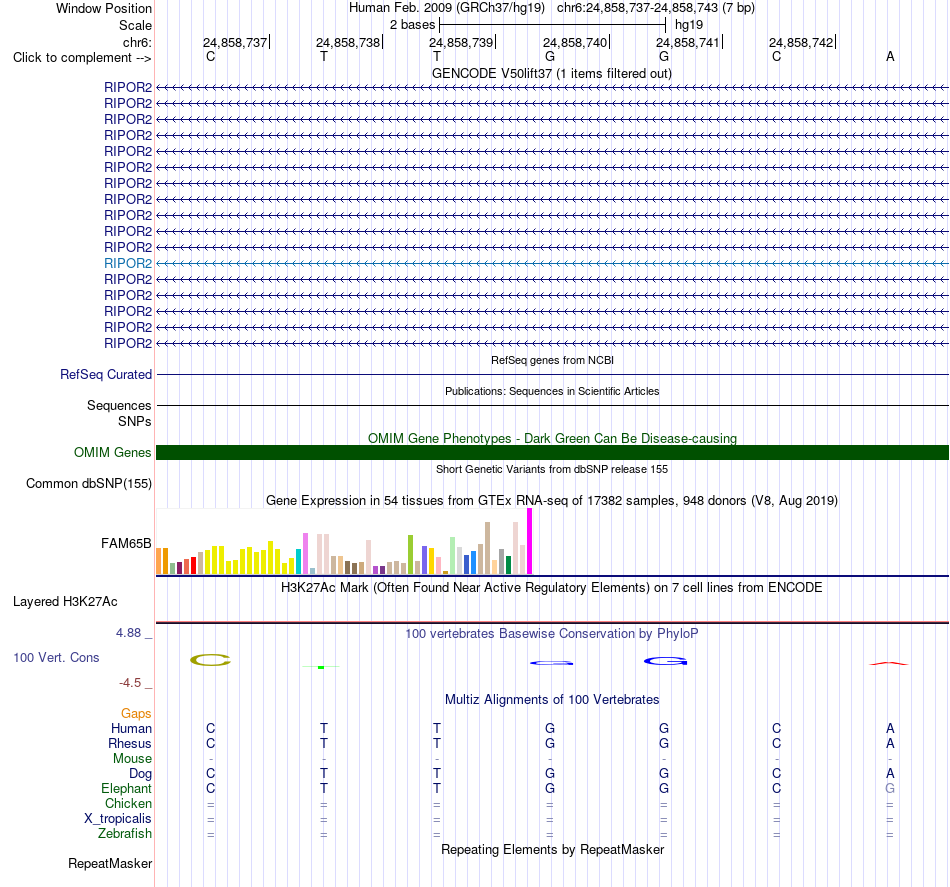The width and height of the screenshot is (950, 887).
Task: Click the orange 'Gaps' label
Action: (x=136, y=714)
